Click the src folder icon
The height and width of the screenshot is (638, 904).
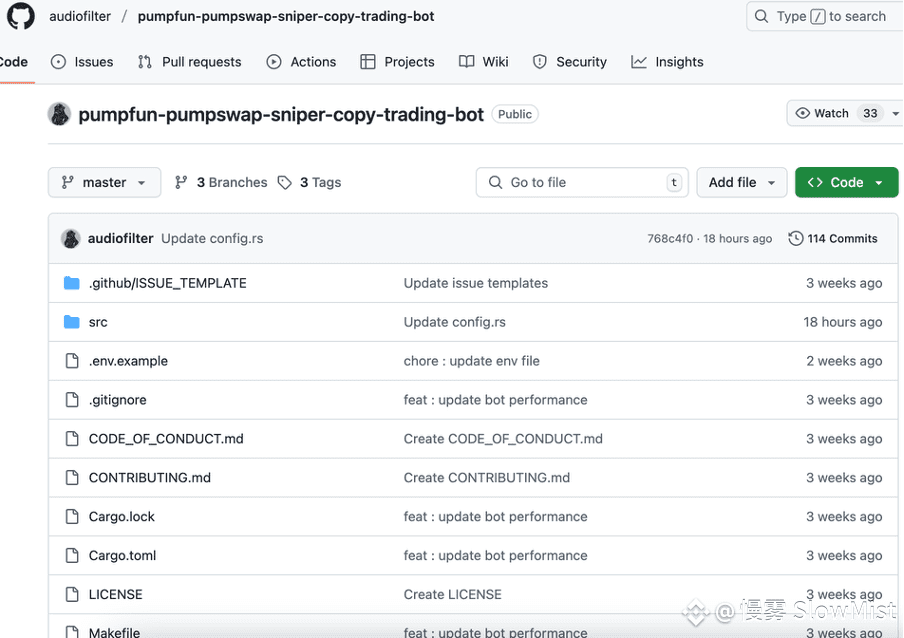tap(71, 322)
